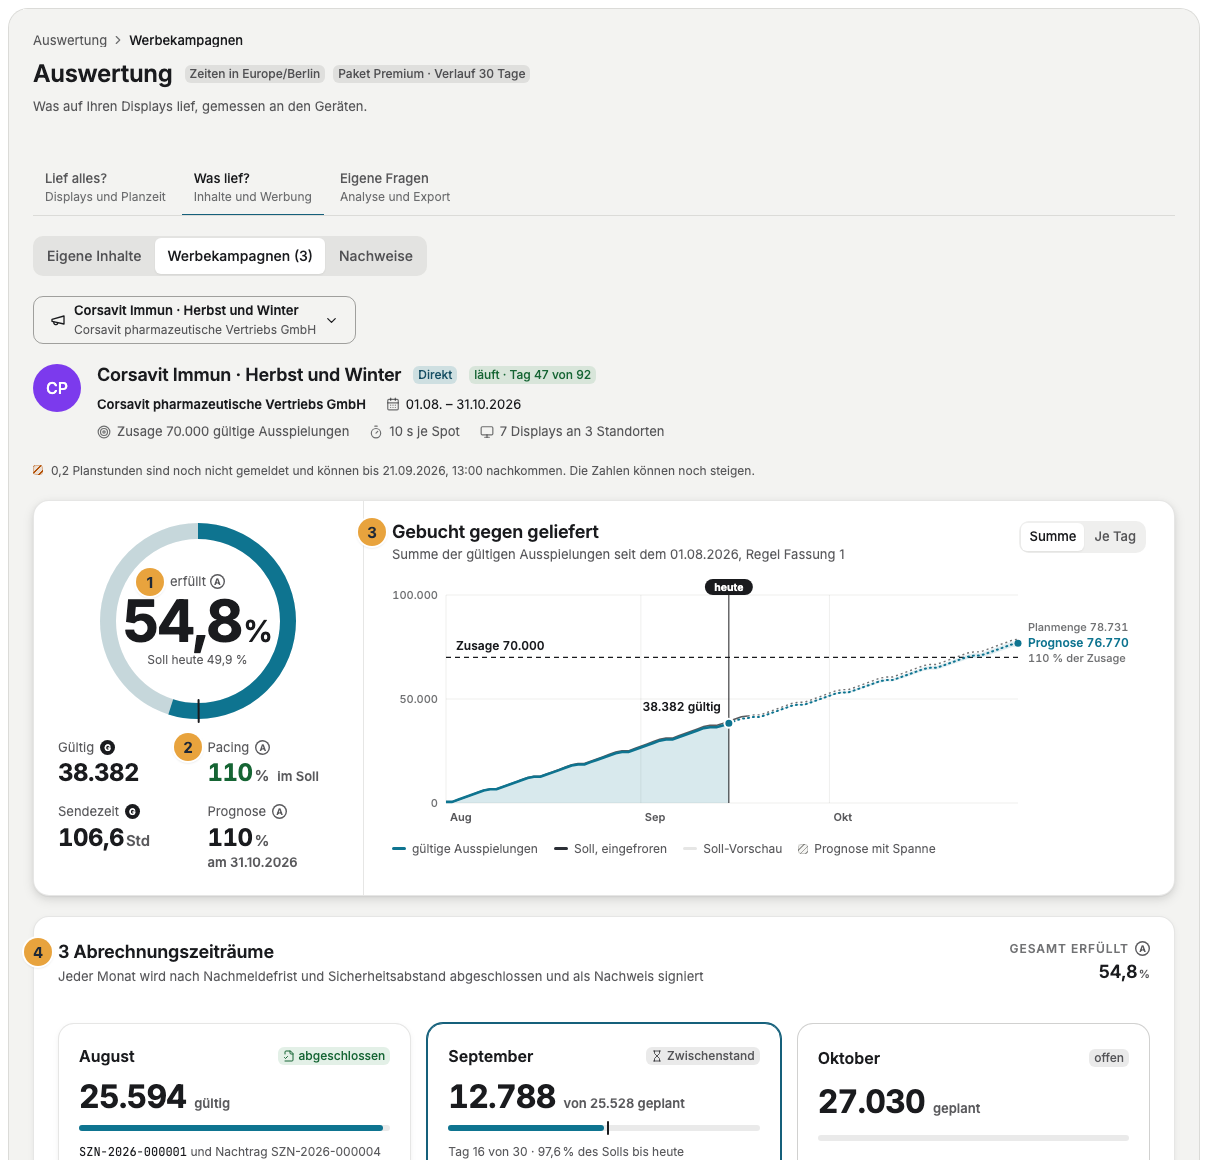Click the signed icon in the abgeschlossen badge
This screenshot has width=1208, height=1160.
pyautogui.click(x=289, y=1056)
